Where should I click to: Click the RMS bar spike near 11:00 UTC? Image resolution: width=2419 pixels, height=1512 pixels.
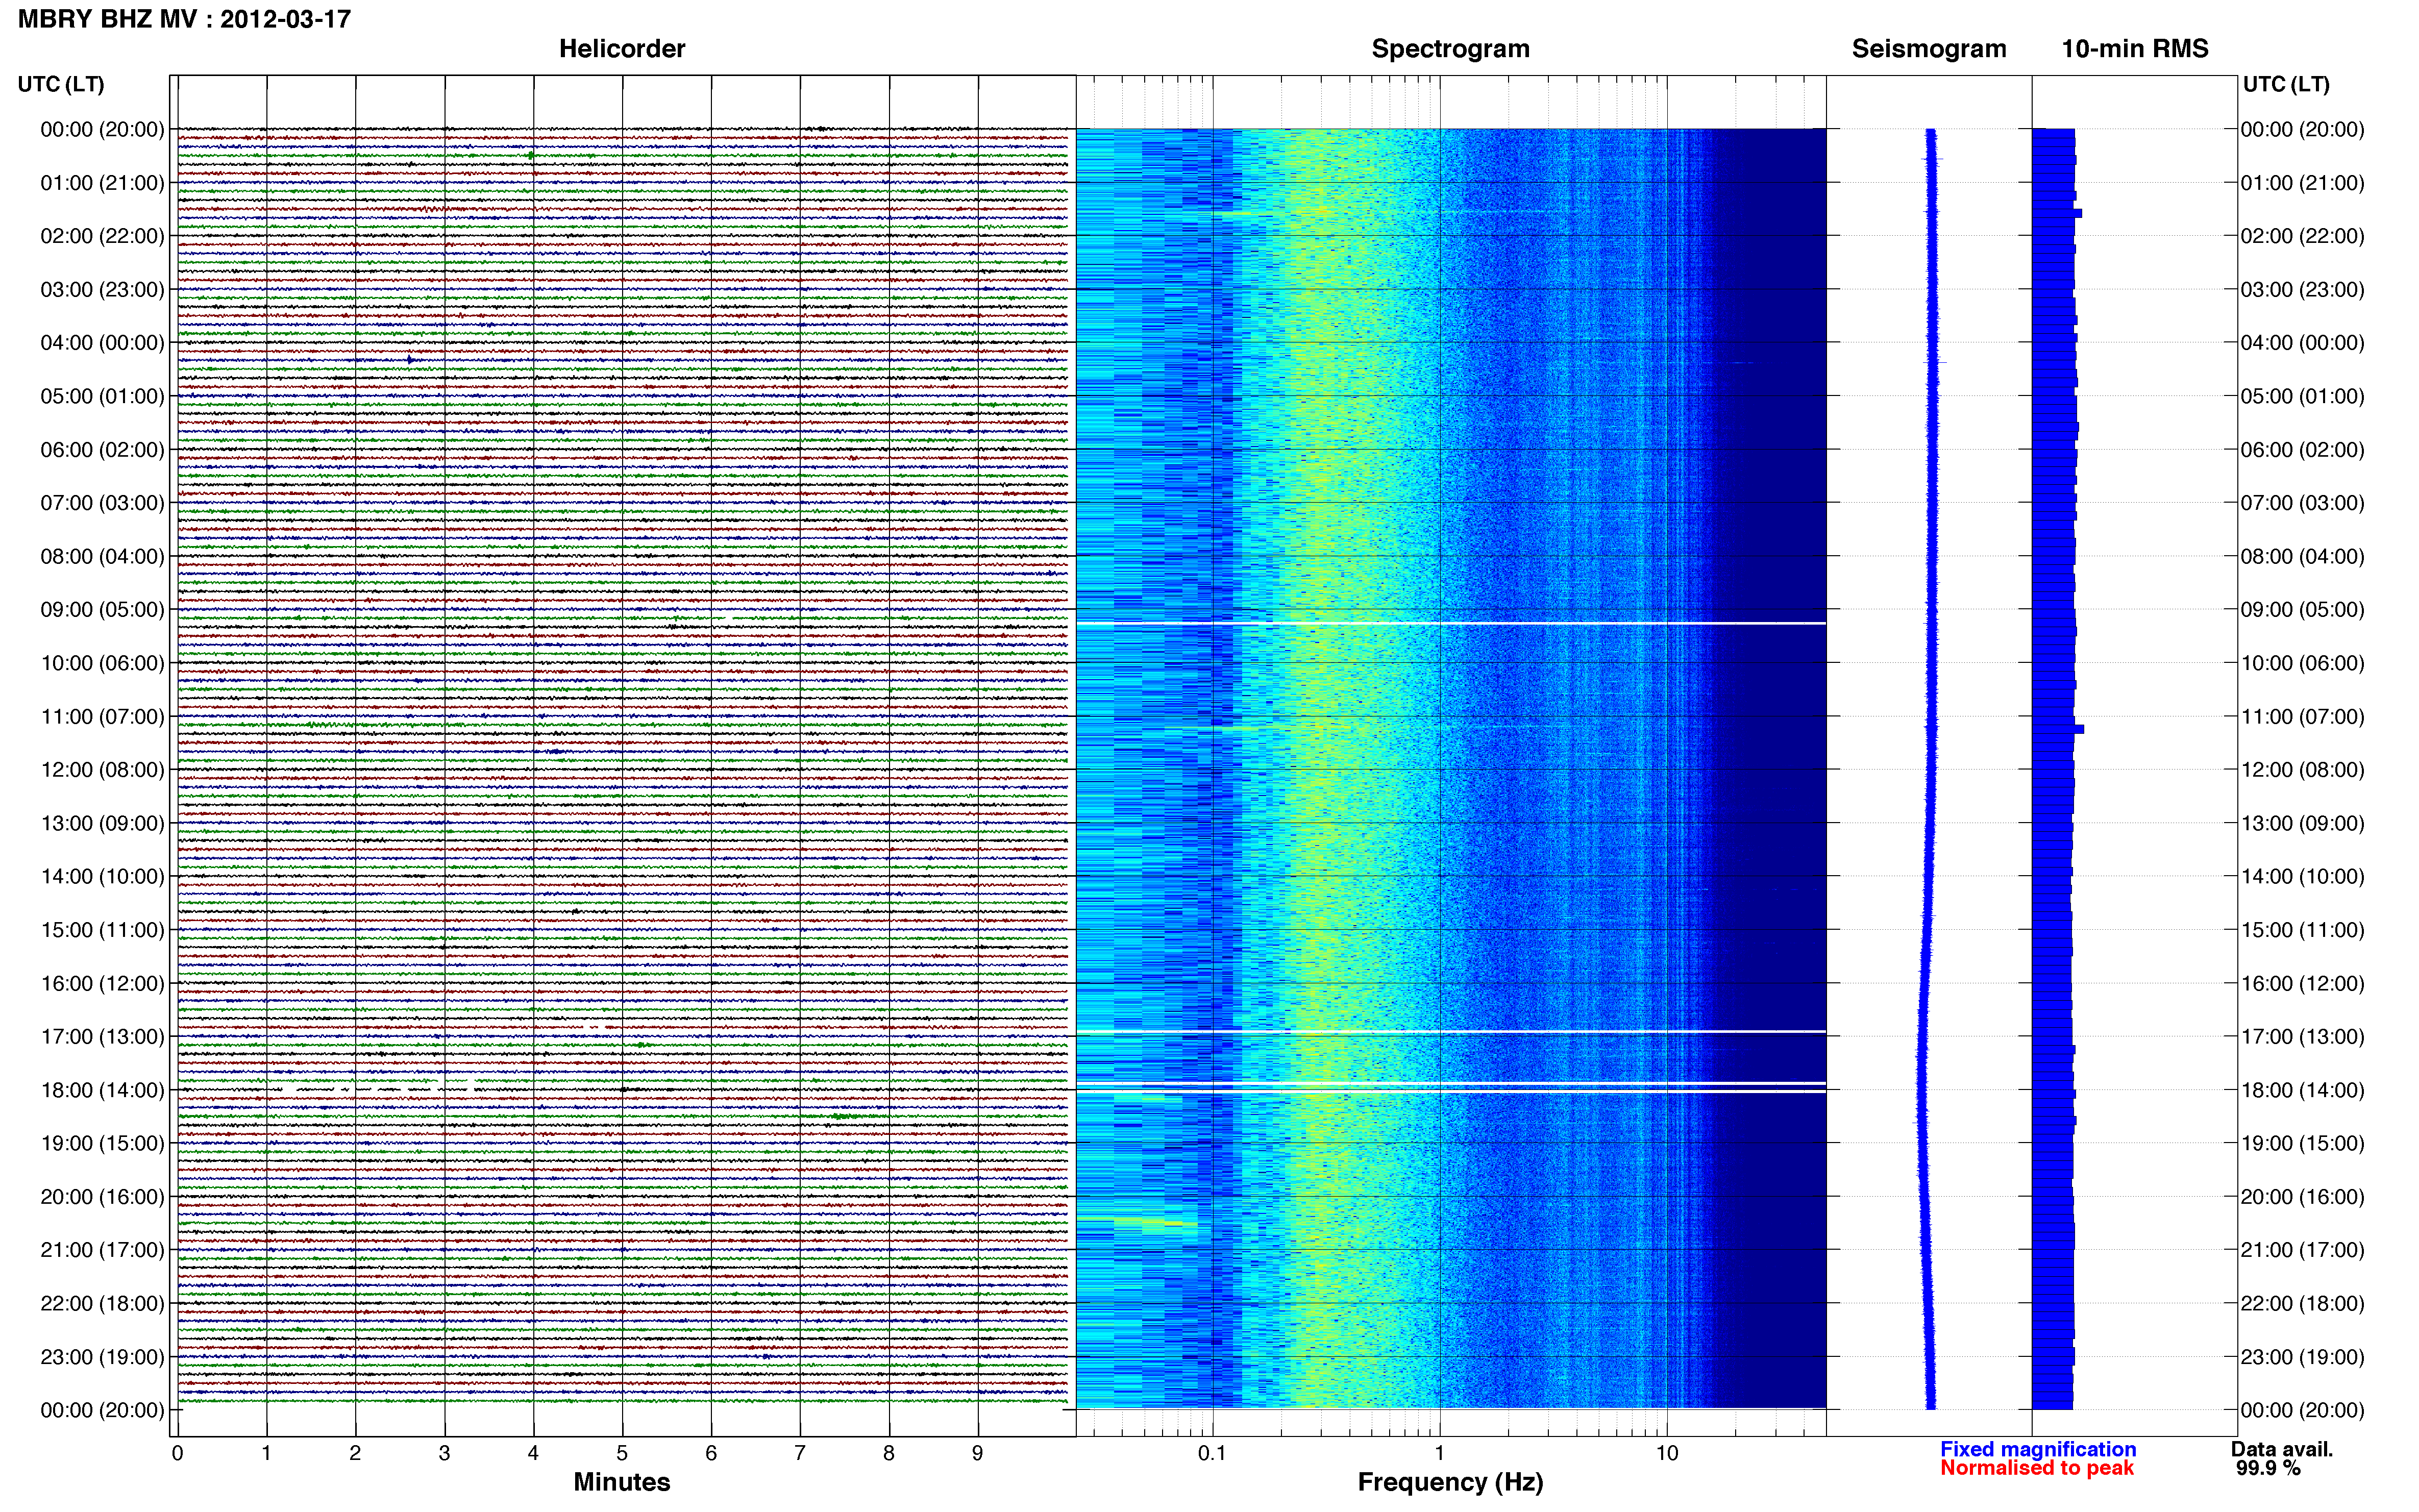pos(2058,730)
